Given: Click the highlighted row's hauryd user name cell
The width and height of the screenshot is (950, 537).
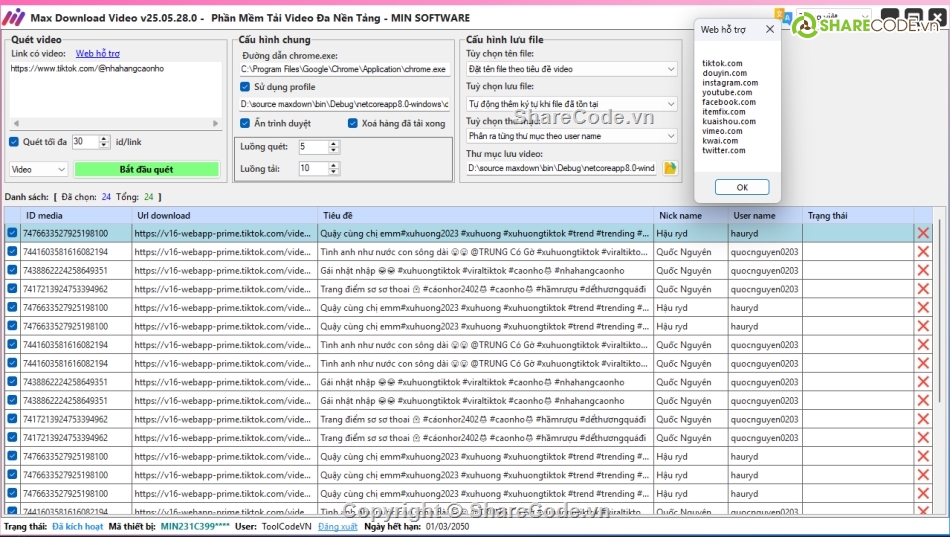Looking at the screenshot, I should click(x=765, y=233).
